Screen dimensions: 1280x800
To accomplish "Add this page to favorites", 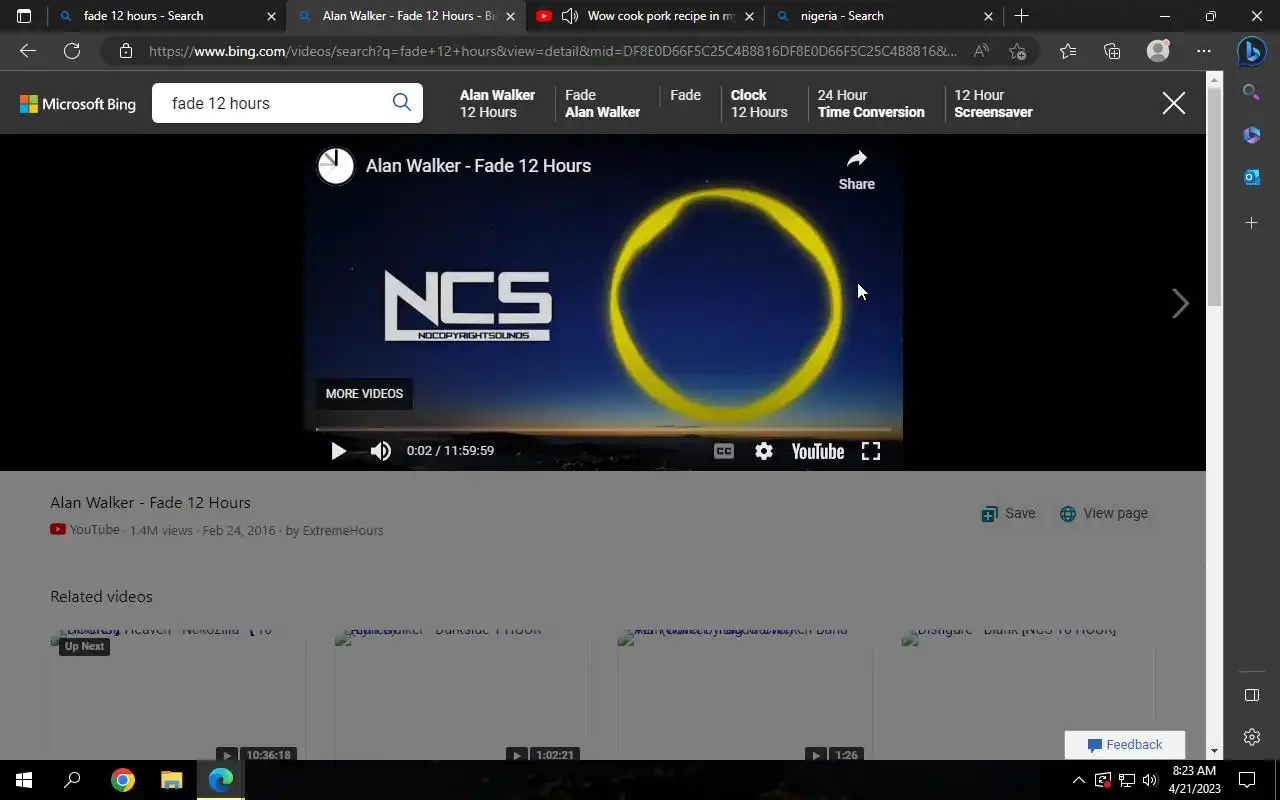I will click(1017, 51).
